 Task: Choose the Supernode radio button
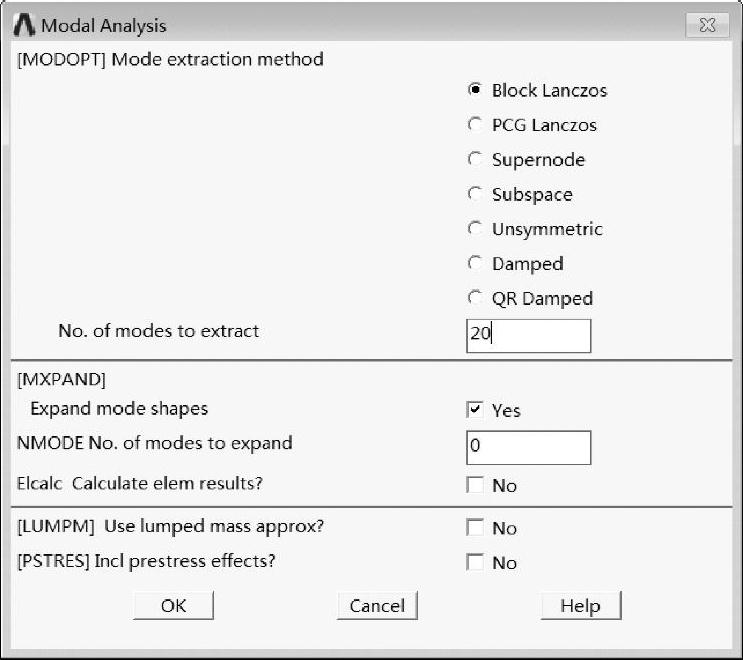tap(475, 159)
